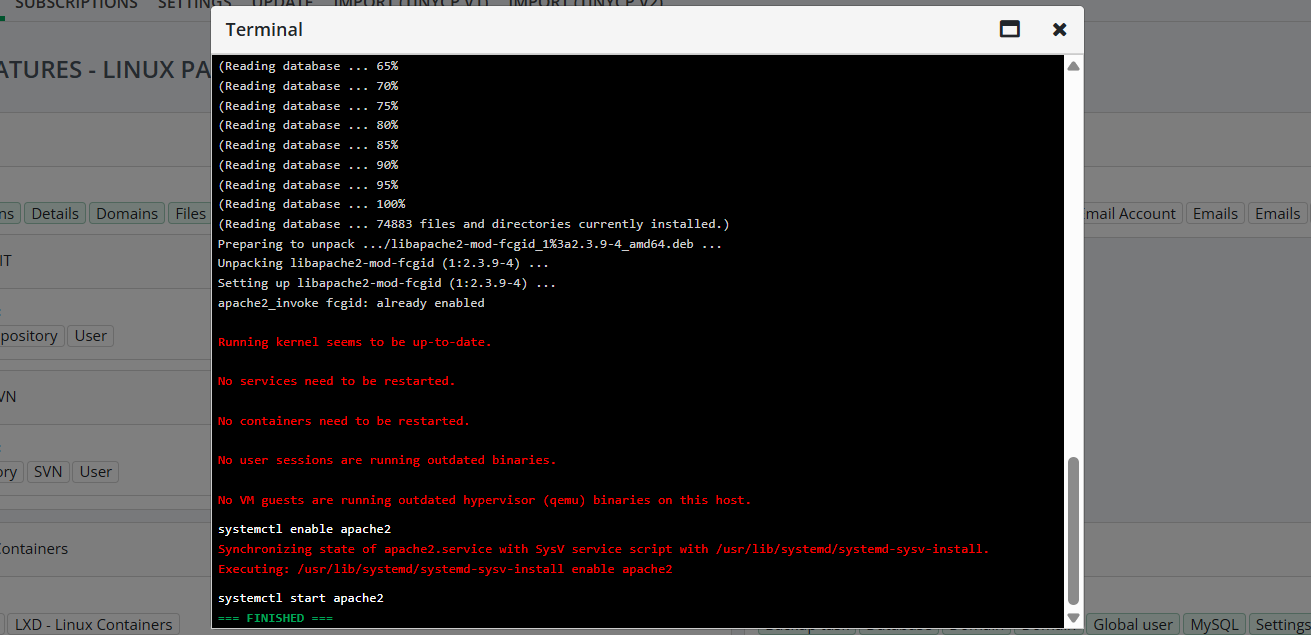
Task: Switch to the Details tab
Action: click(x=55, y=212)
